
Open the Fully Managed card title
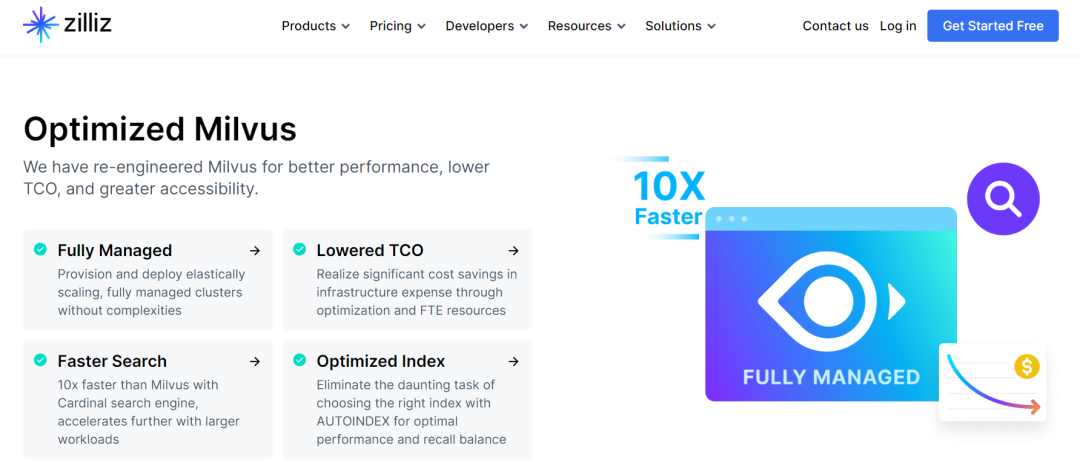pos(115,251)
